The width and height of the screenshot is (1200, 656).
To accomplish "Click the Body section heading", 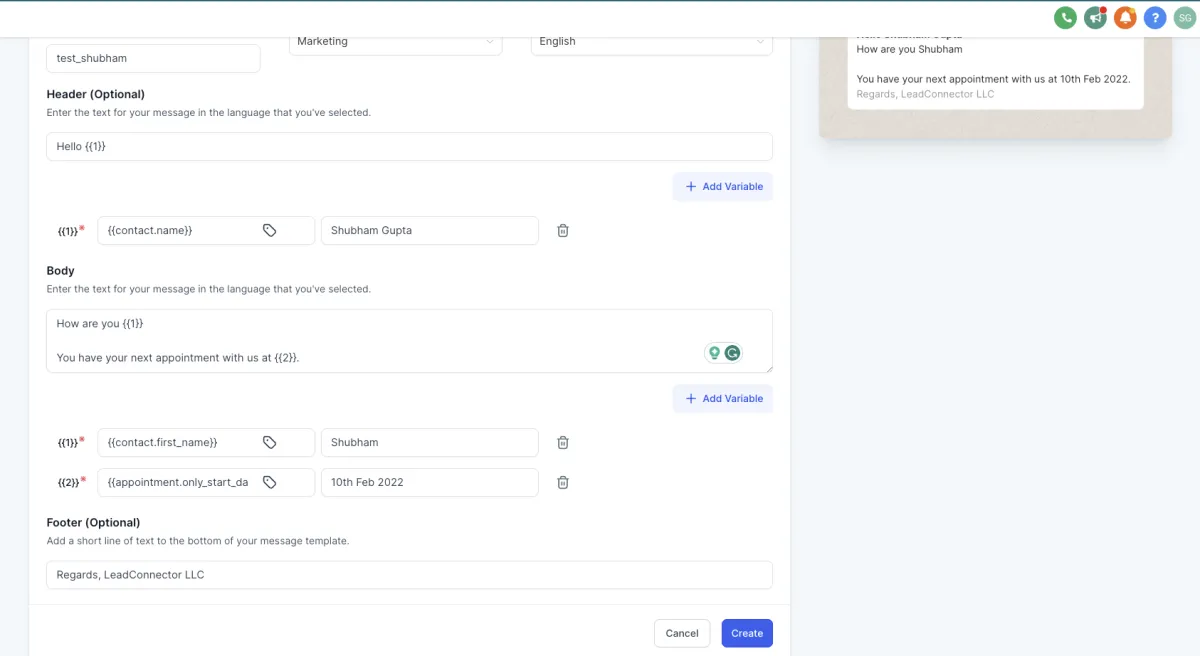I will (x=61, y=271).
